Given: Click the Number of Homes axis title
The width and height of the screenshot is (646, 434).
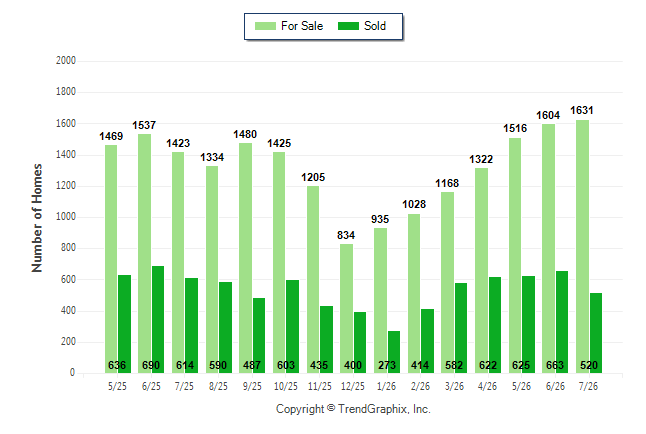Looking at the screenshot, I should tap(37, 218).
